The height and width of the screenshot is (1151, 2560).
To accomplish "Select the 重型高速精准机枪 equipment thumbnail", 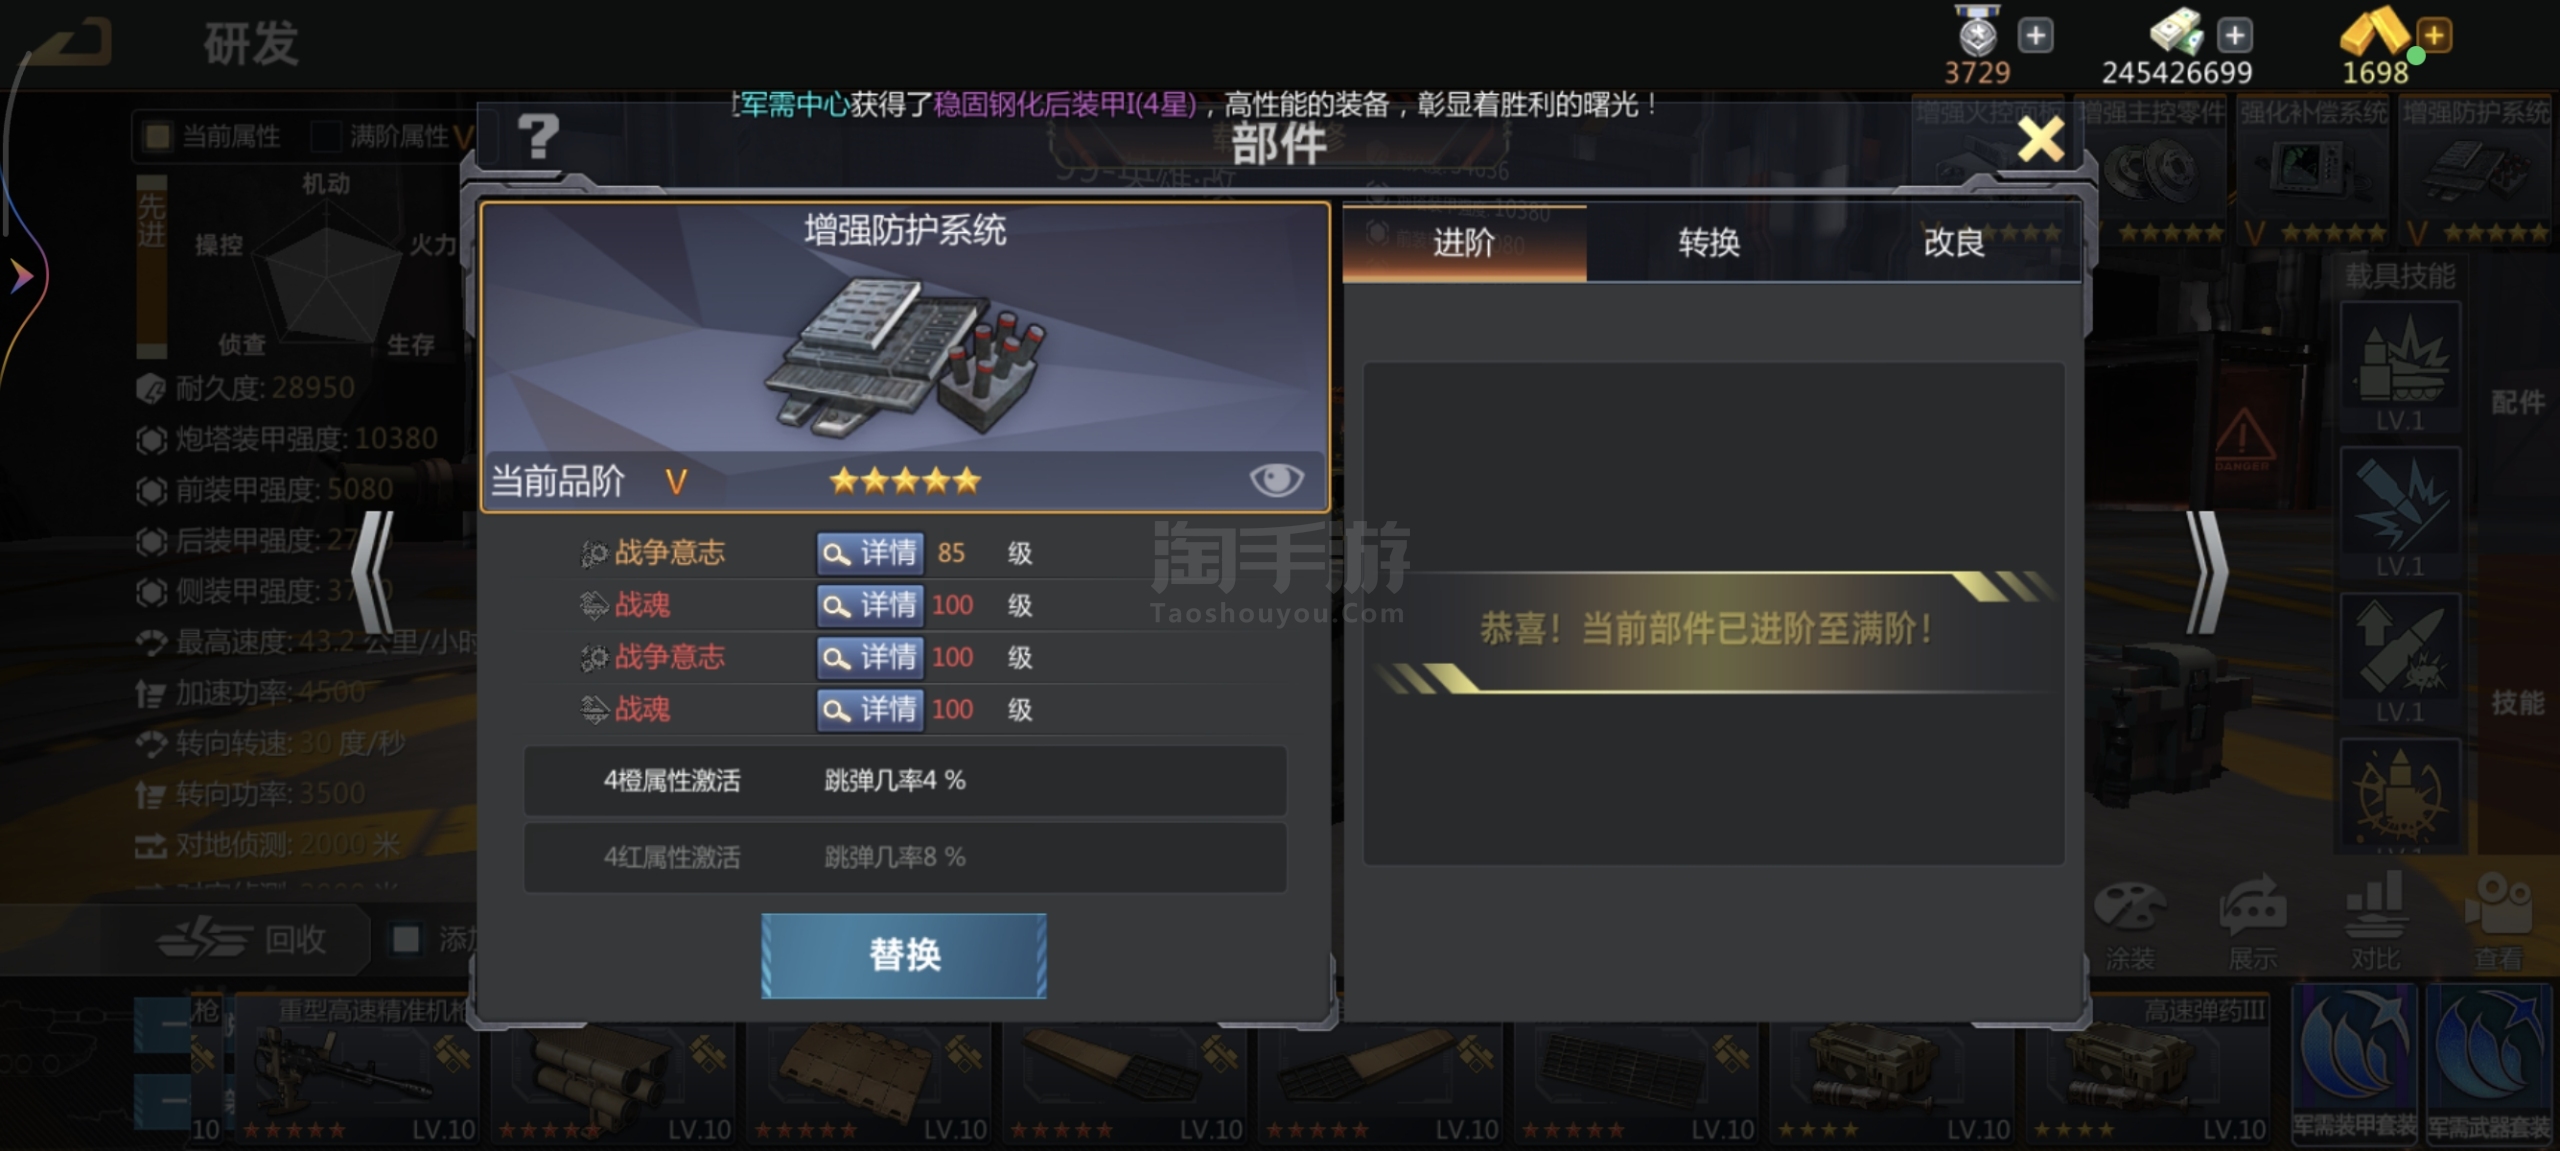I will tap(356, 1068).
